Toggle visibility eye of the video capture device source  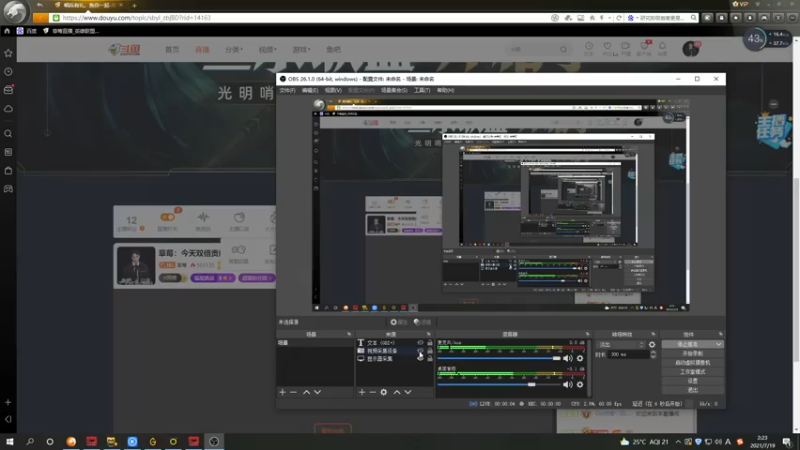(420, 351)
